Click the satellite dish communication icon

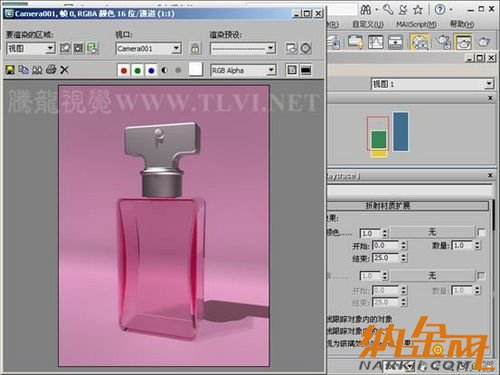tap(403, 10)
